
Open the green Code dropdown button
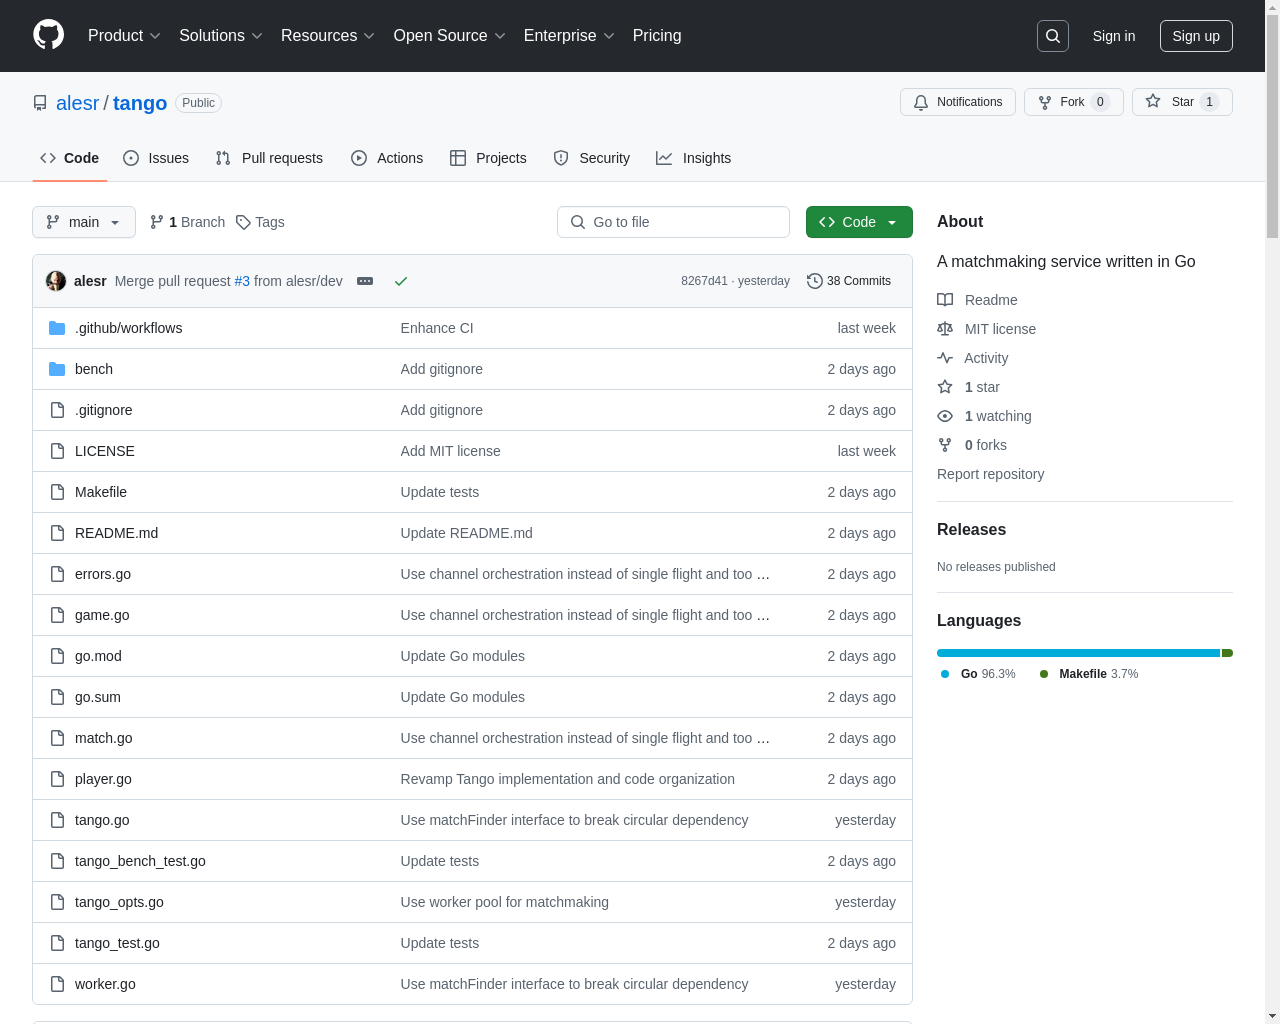859,222
